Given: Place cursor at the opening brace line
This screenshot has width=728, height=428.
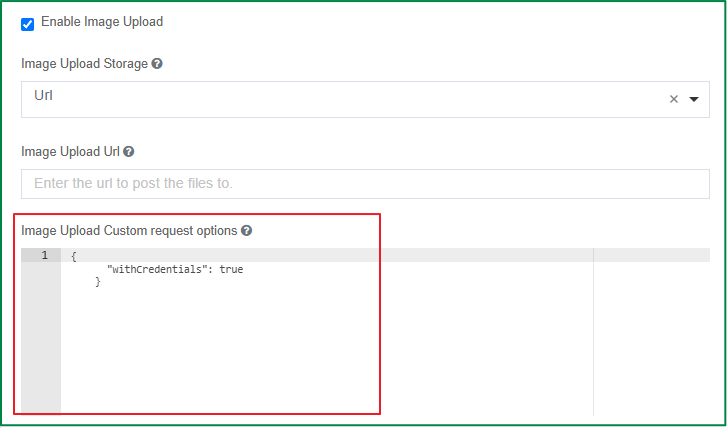Looking at the screenshot, I should (73, 256).
